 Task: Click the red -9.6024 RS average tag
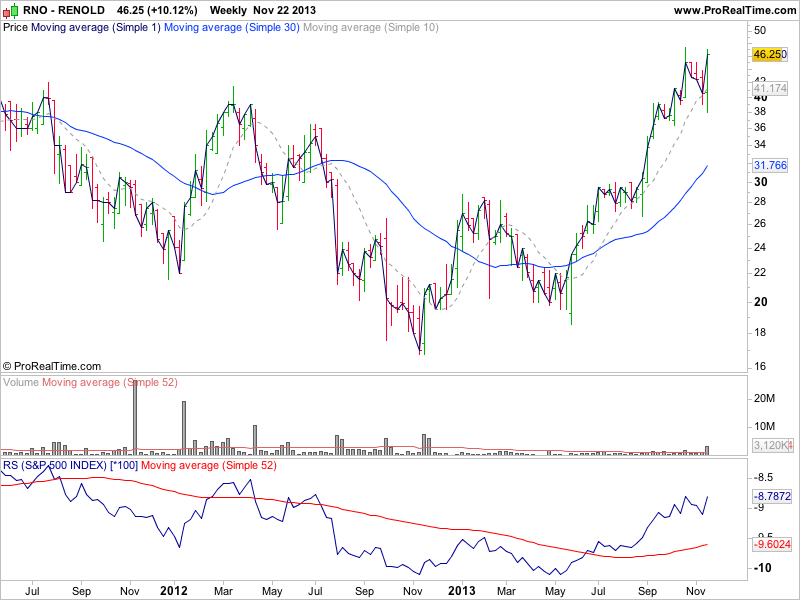(x=771, y=544)
